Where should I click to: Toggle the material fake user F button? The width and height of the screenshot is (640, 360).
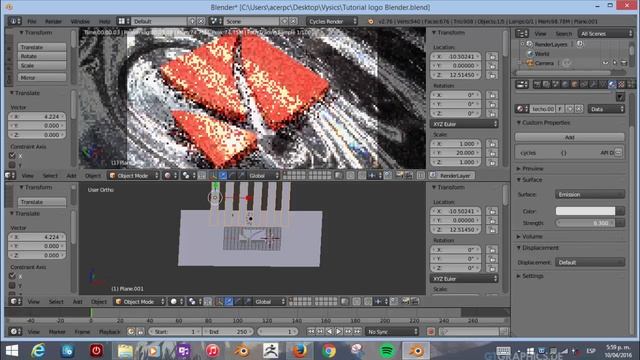[560, 109]
